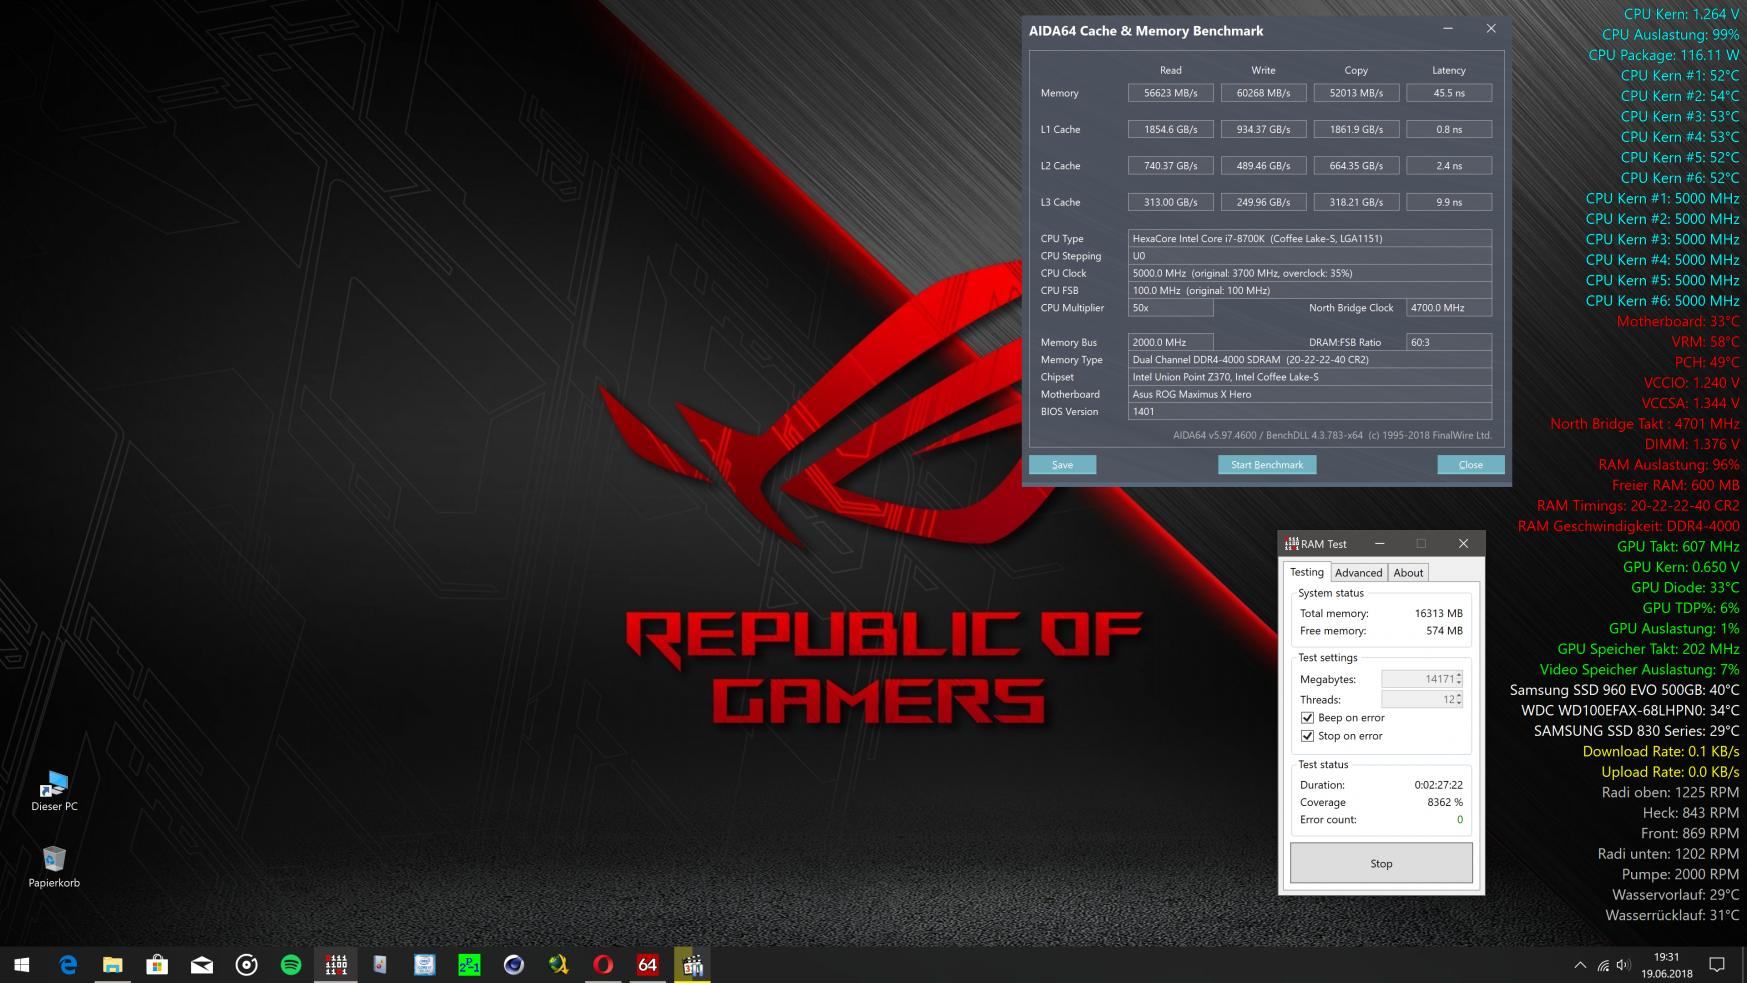Click the small grey document taskbar icon

point(380,965)
